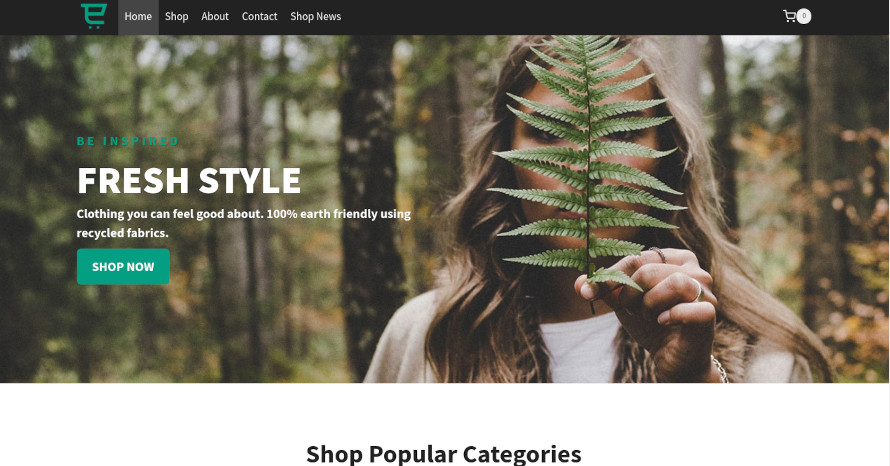The height and width of the screenshot is (466, 890).
Task: Click the cart item count badge
Action: pos(804,16)
